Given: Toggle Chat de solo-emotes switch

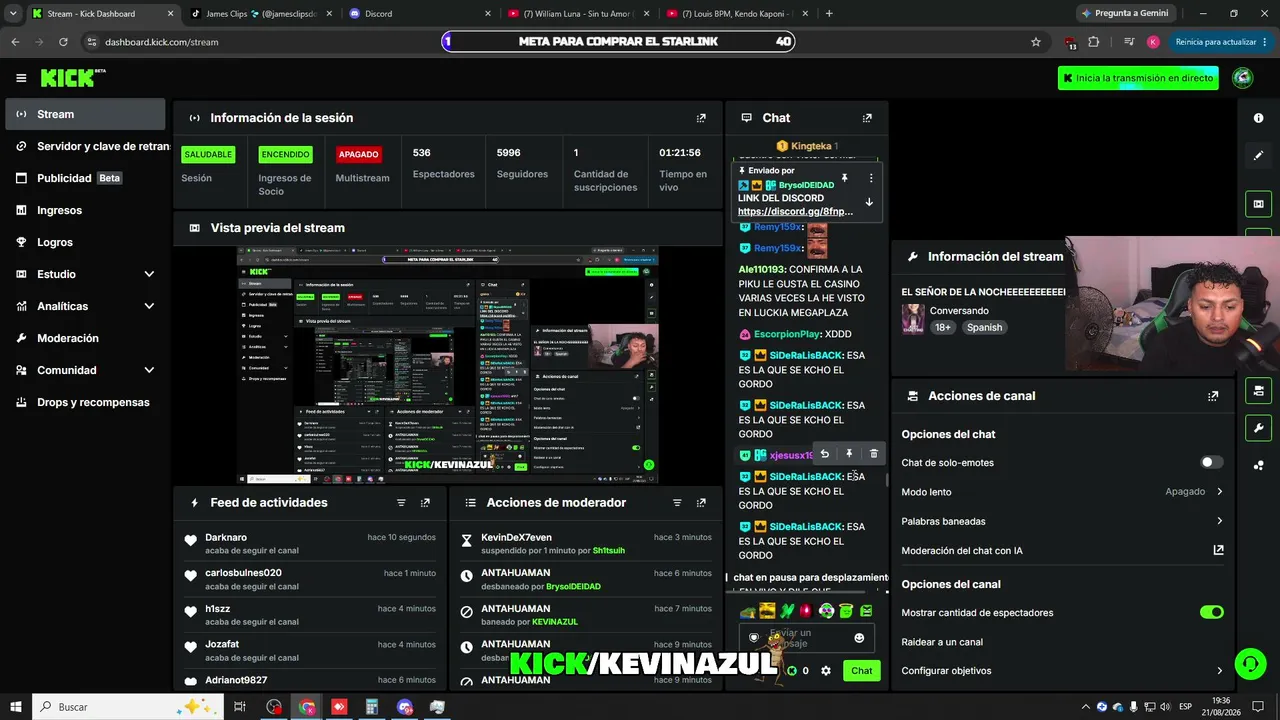Looking at the screenshot, I should [1211, 462].
